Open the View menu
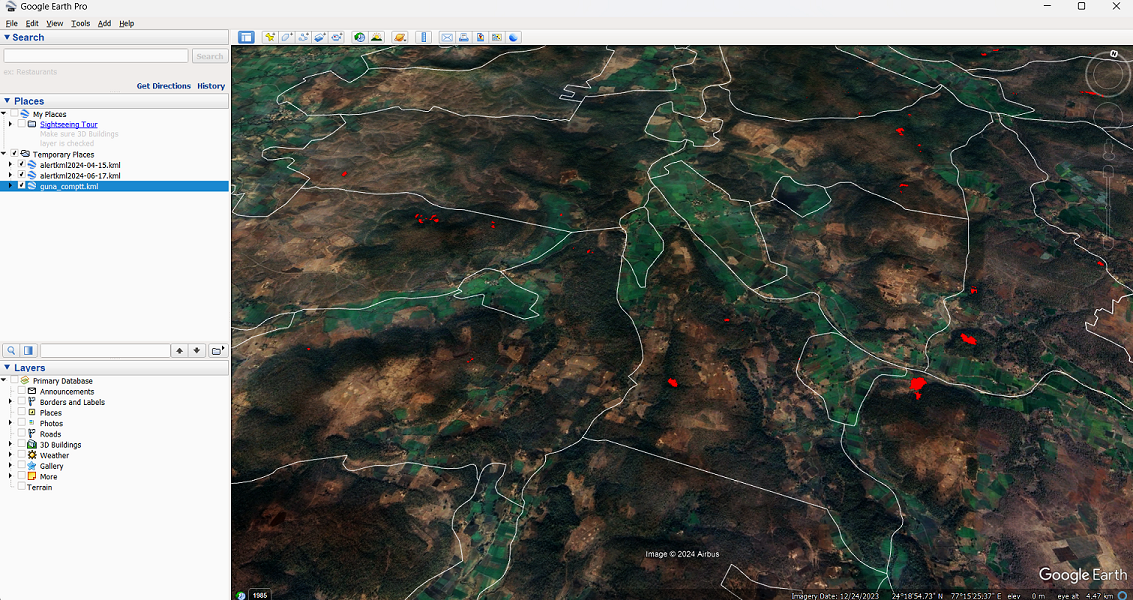 [54, 23]
